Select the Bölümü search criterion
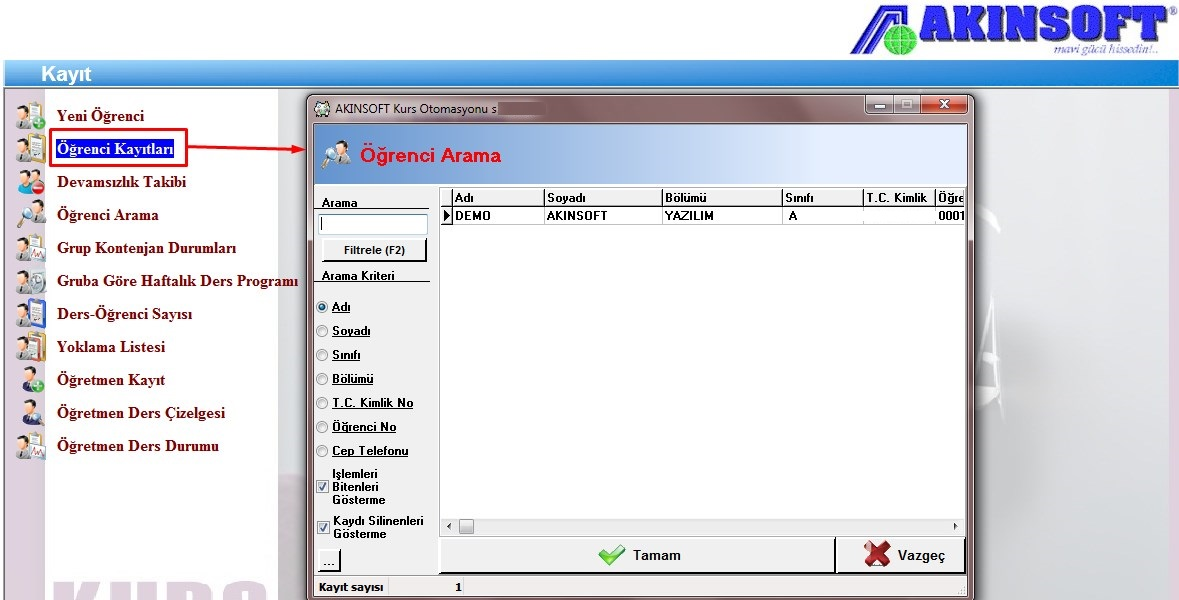 [323, 379]
